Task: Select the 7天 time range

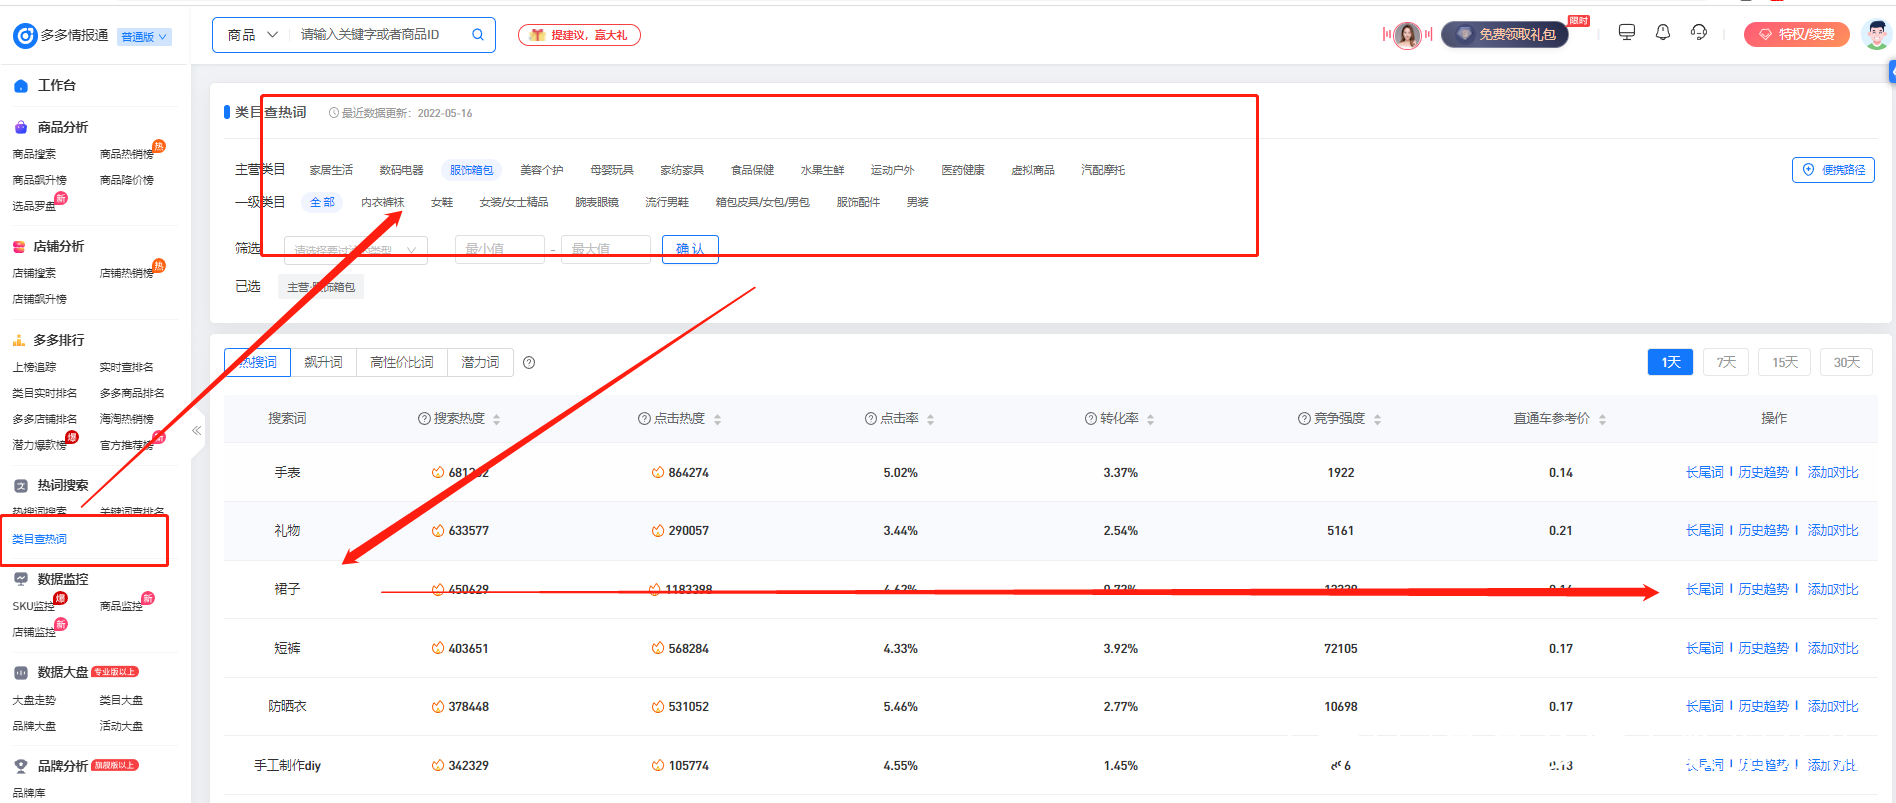Action: click(x=1726, y=362)
